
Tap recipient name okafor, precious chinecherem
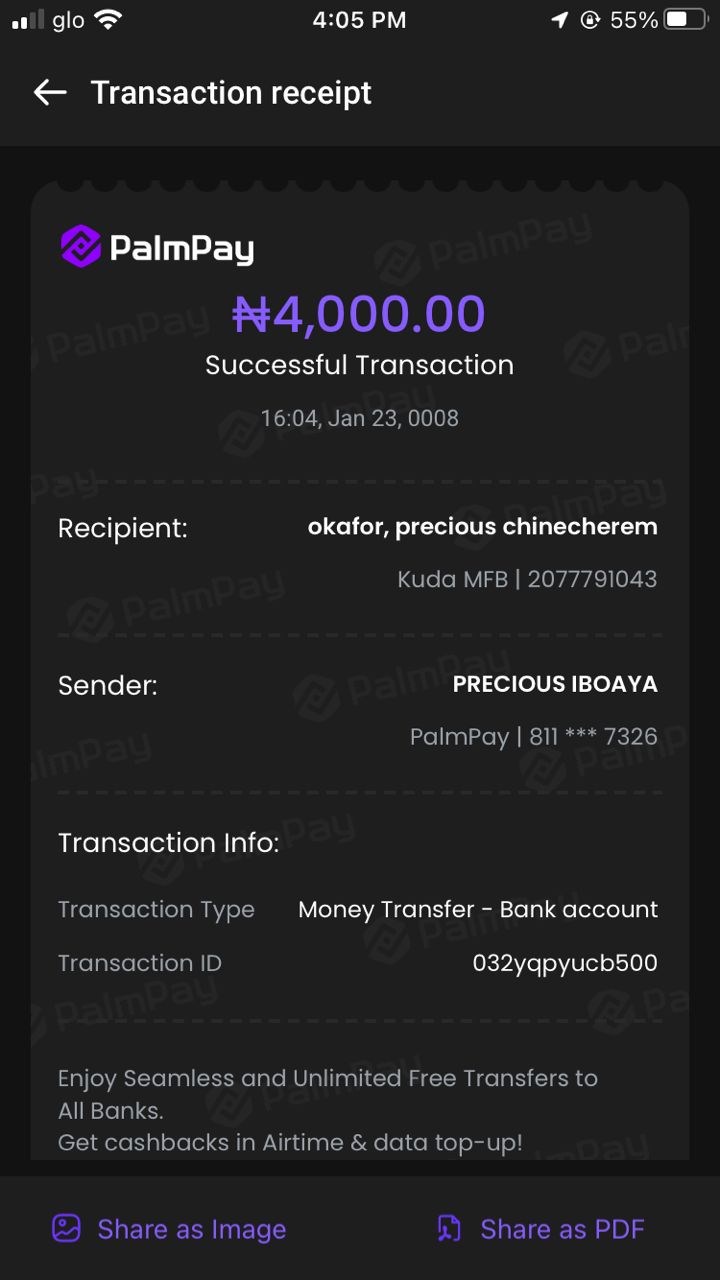[482, 527]
